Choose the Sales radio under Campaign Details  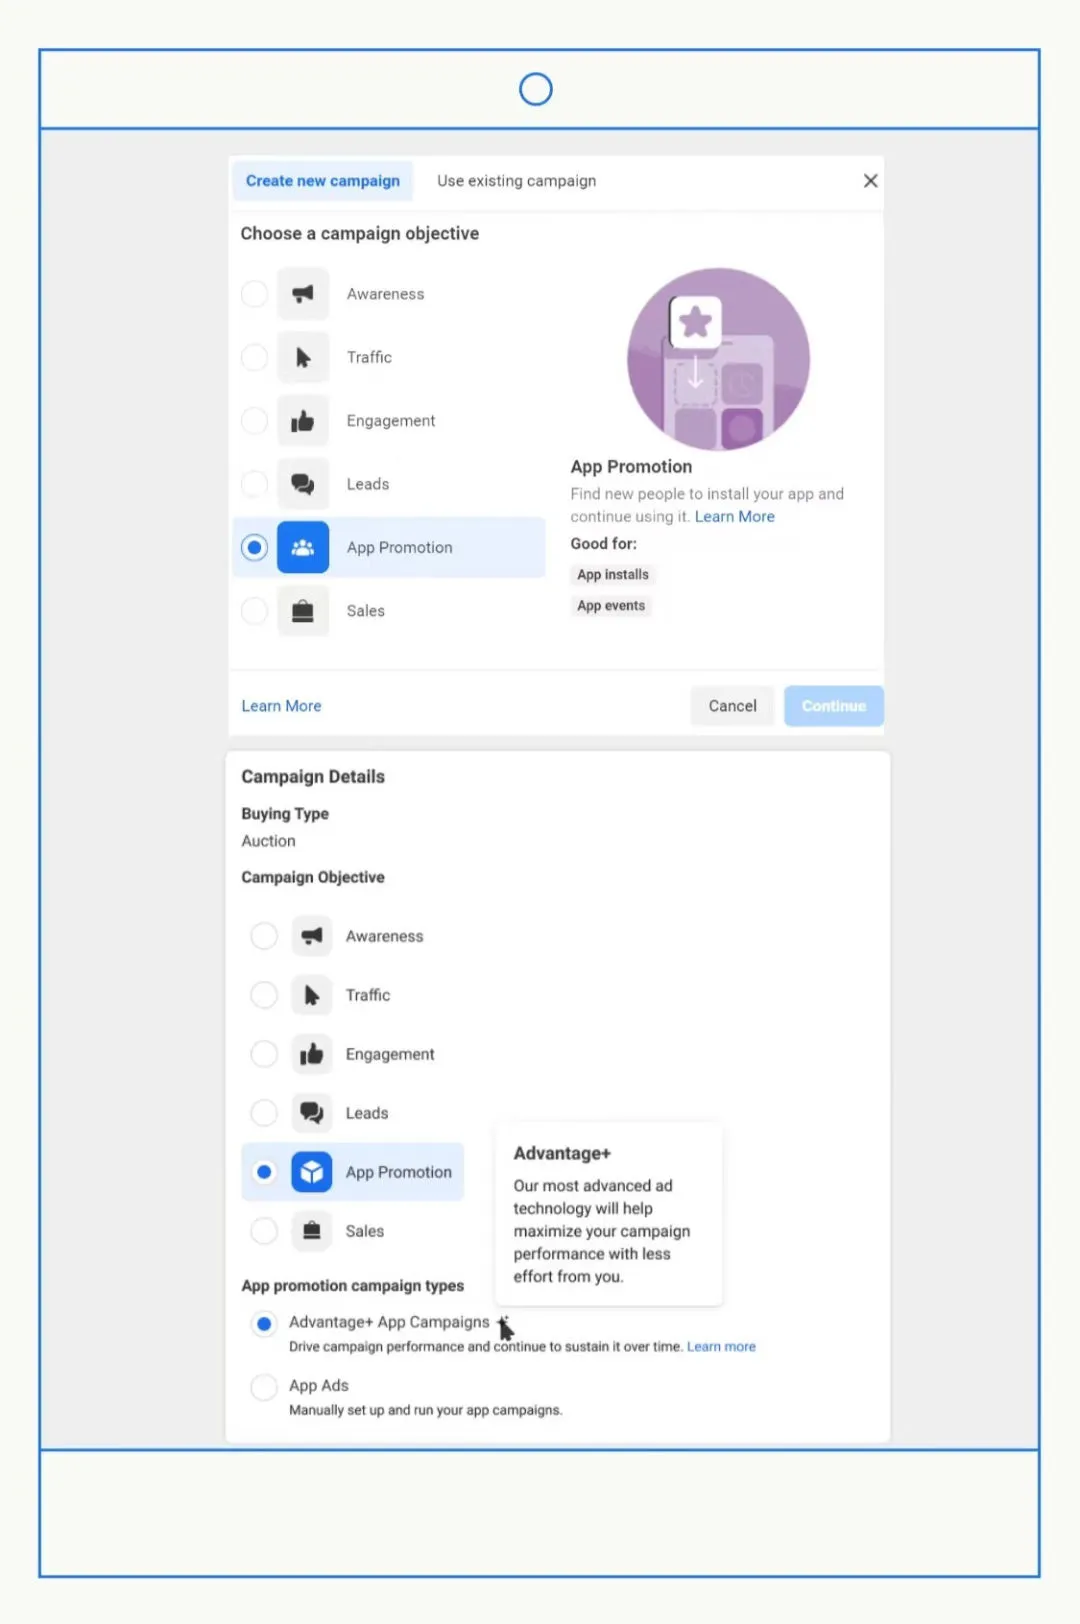[x=264, y=1231]
